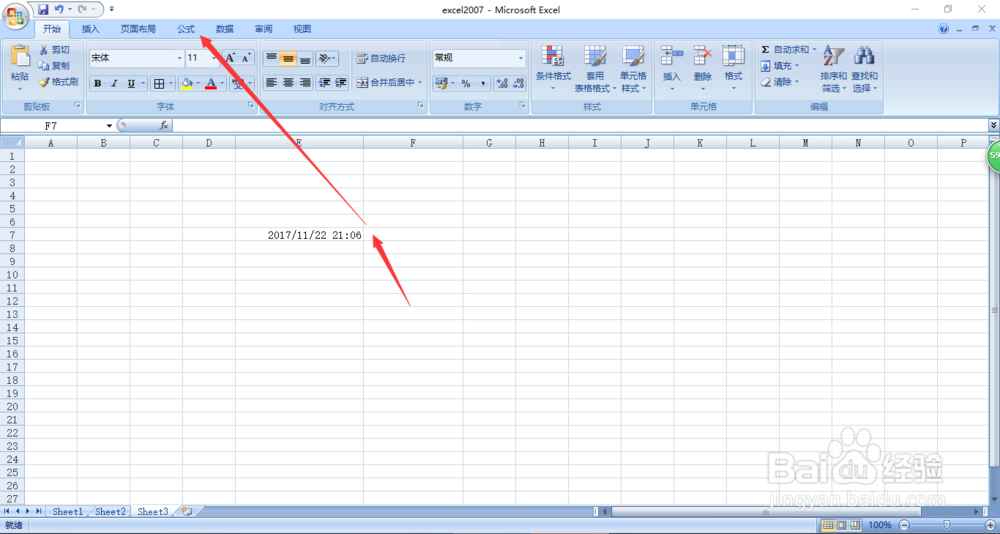Apply red font color
The height and width of the screenshot is (534, 1000).
210,84
